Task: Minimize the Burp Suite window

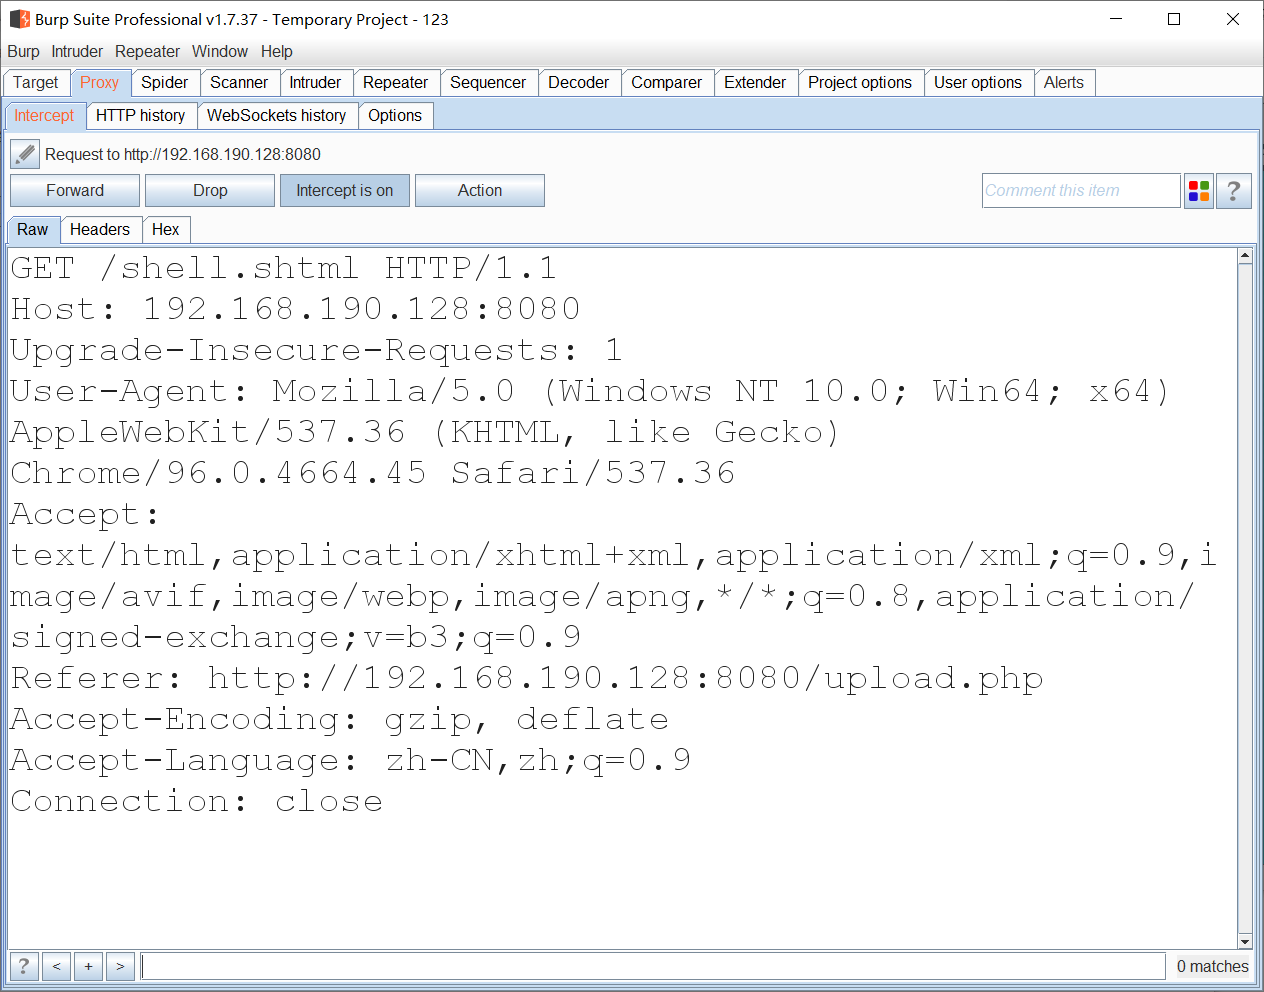Action: click(x=1117, y=19)
